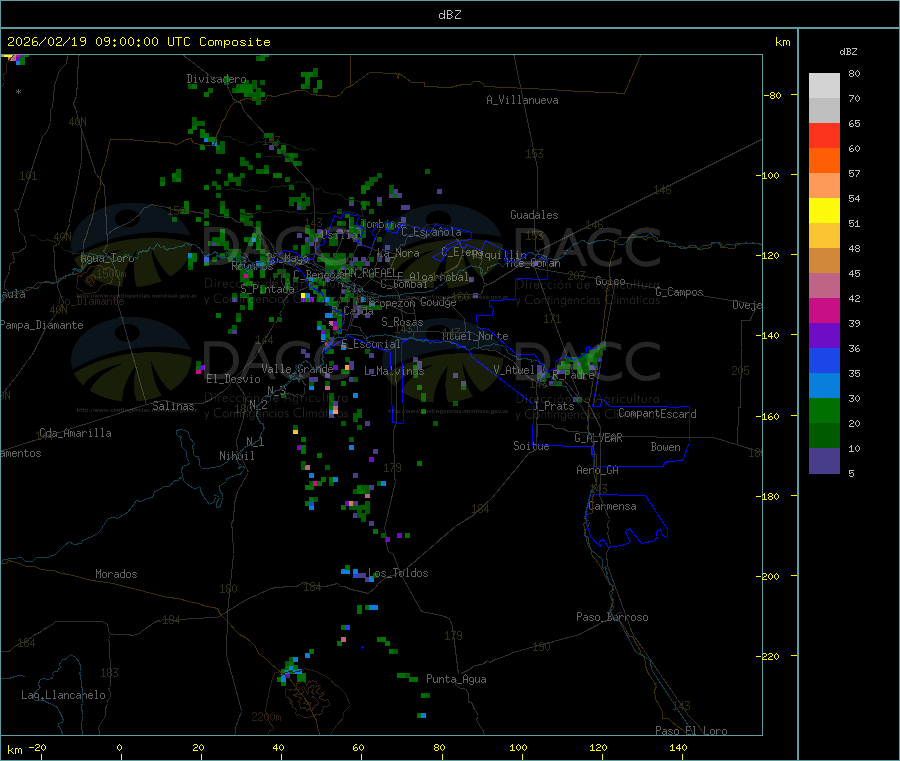Select the L_Malvinas label
The height and width of the screenshot is (761, 900).
pos(394,371)
